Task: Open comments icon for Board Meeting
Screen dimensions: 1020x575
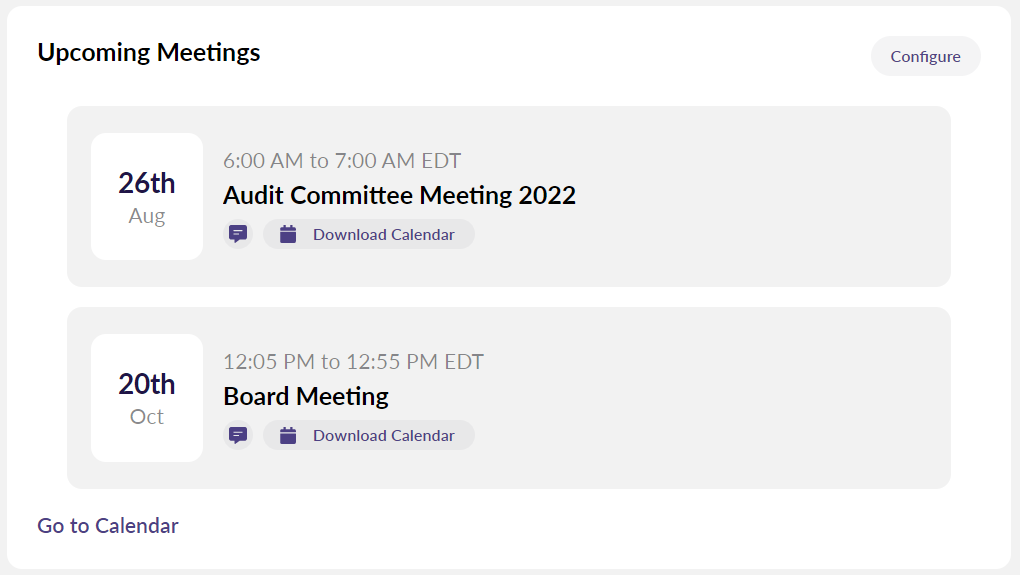Action: click(x=238, y=435)
